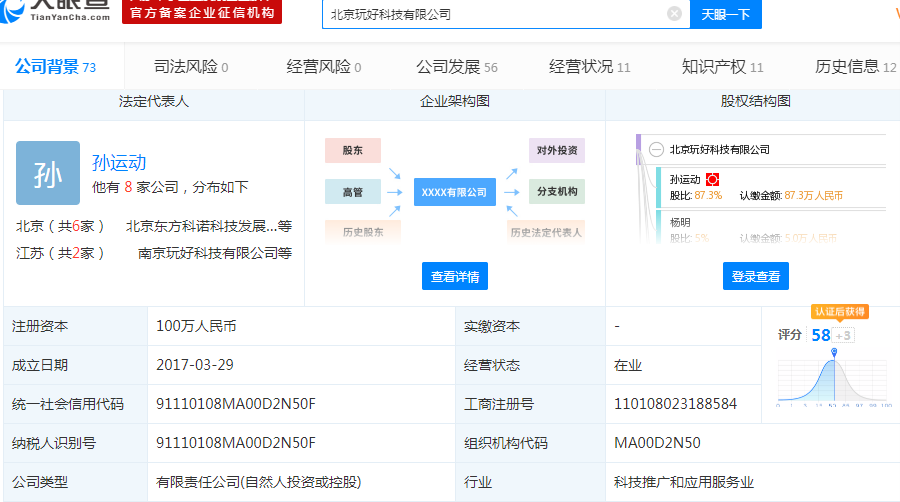Switch to the 公司背景 tab
Viewport: 900px width, 502px height.
(x=55, y=67)
